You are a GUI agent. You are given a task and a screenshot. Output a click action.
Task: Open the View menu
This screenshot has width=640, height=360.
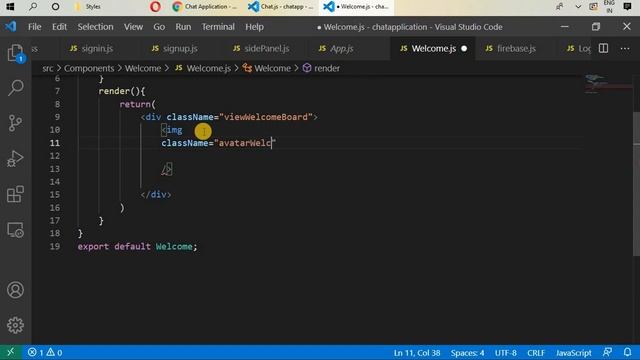pos(133,27)
